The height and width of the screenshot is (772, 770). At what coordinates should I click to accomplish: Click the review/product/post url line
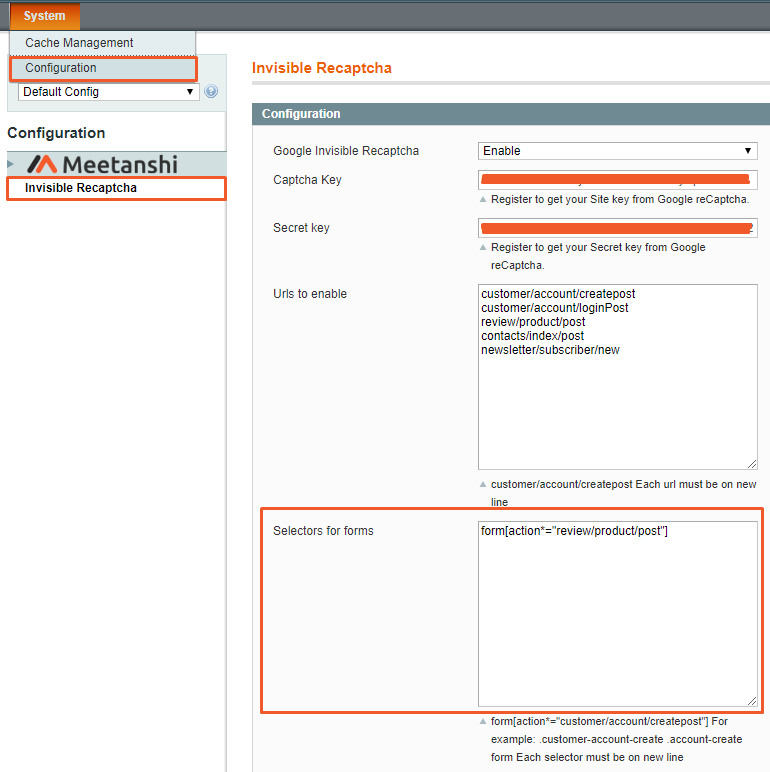[x=533, y=322]
